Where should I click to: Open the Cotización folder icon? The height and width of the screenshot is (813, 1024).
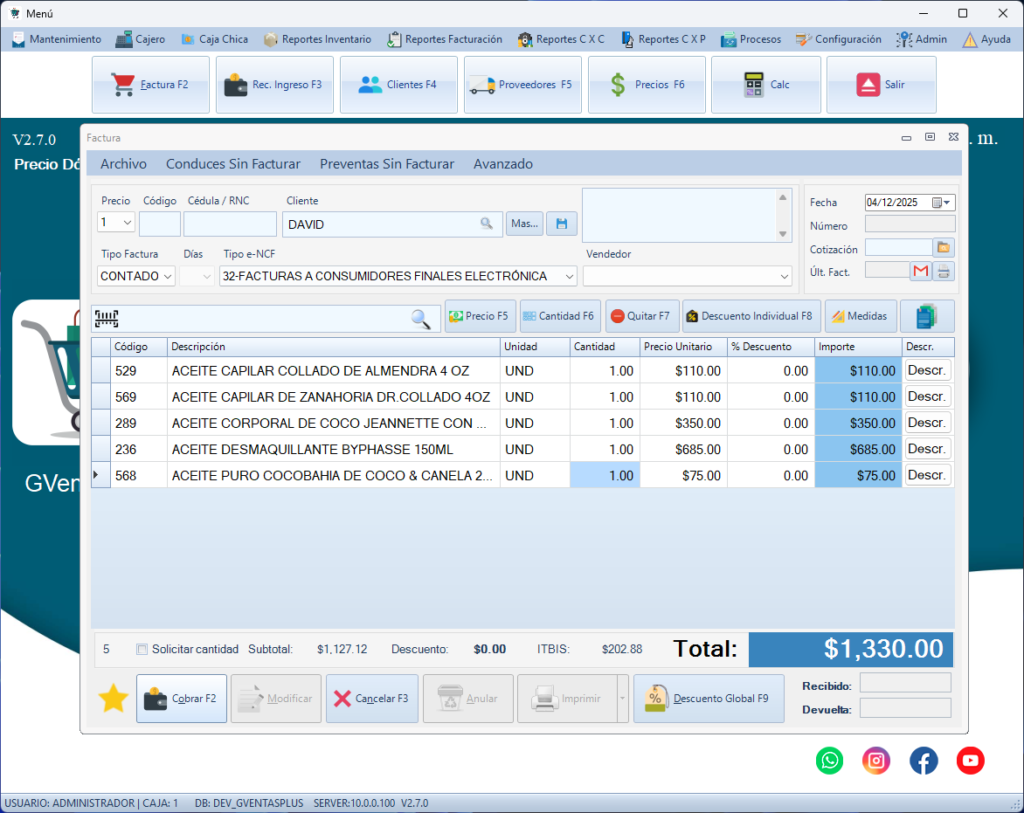pyautogui.click(x=943, y=247)
